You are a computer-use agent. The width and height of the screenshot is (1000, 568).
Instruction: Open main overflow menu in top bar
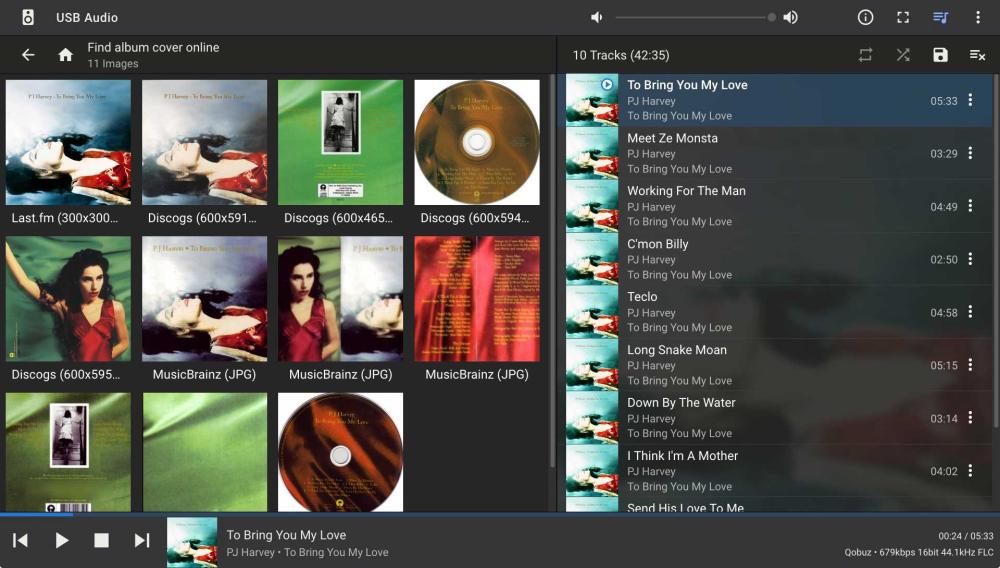(x=977, y=17)
